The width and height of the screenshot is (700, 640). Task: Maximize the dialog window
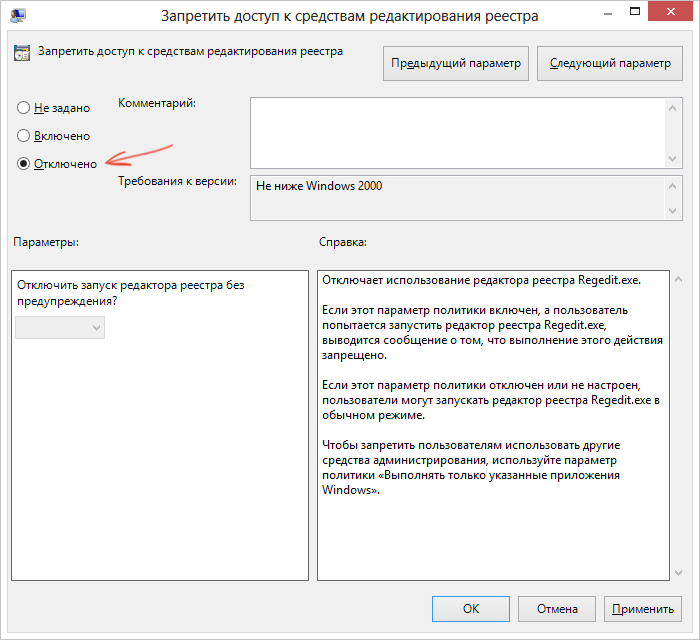tap(634, 12)
